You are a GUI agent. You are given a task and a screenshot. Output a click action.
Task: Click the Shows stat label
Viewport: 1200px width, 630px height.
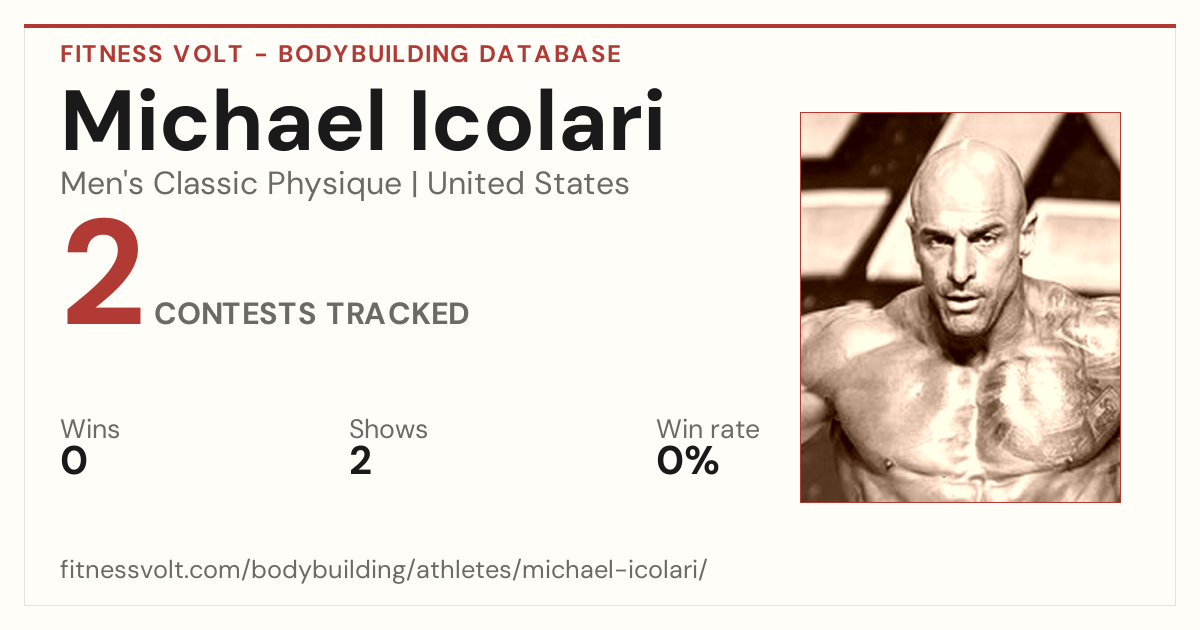[388, 430]
